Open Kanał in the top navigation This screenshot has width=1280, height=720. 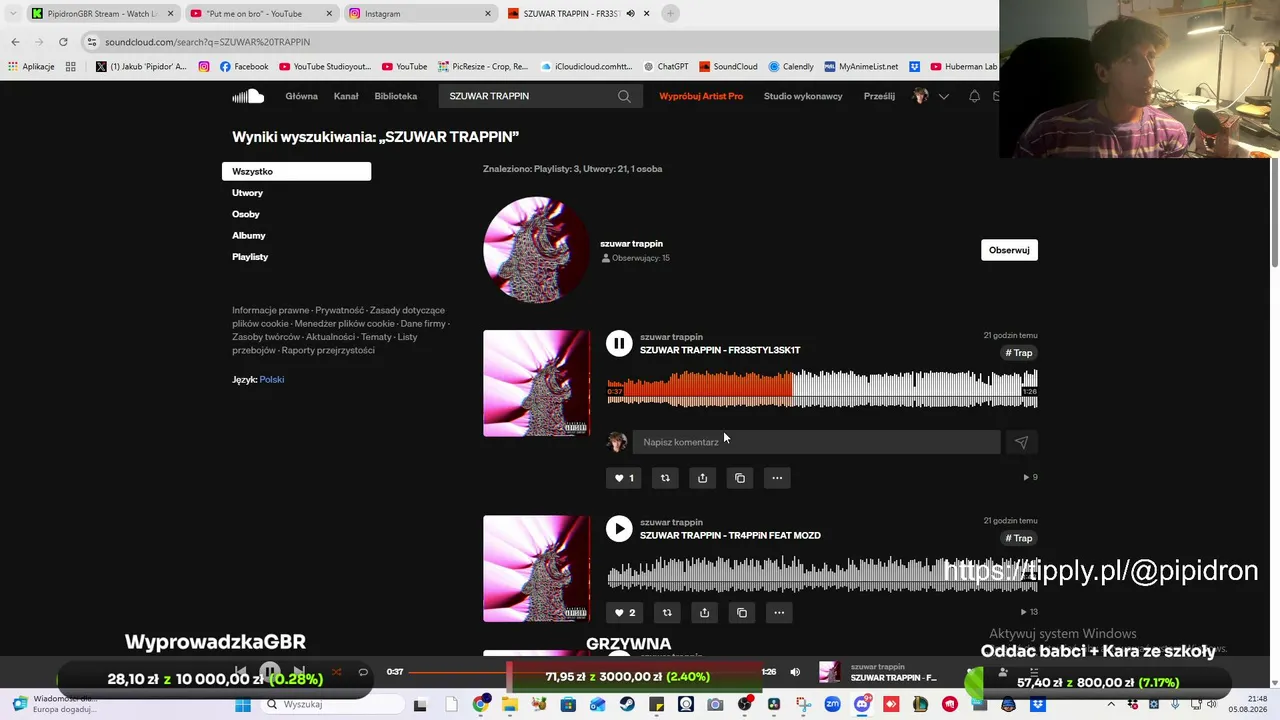346,96
